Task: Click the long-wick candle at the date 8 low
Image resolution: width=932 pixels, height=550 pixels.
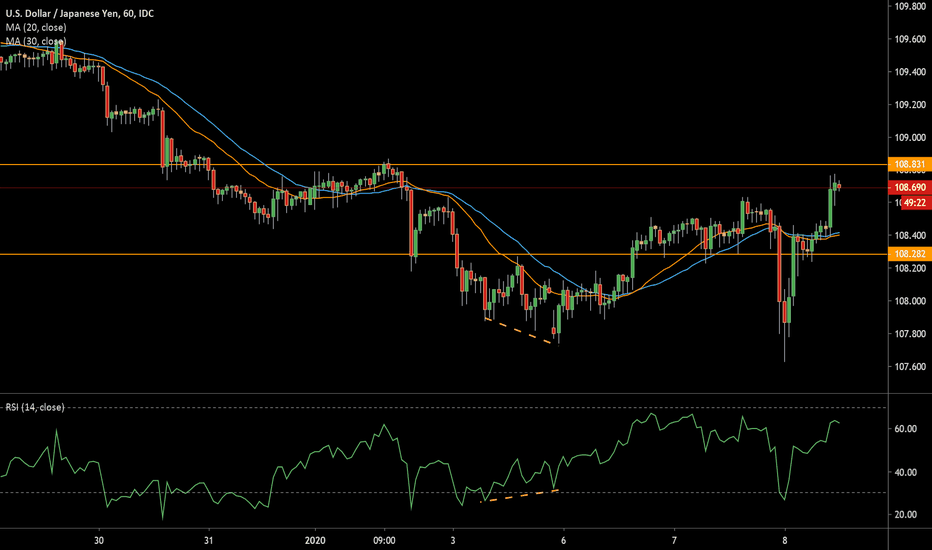Action: pos(785,312)
